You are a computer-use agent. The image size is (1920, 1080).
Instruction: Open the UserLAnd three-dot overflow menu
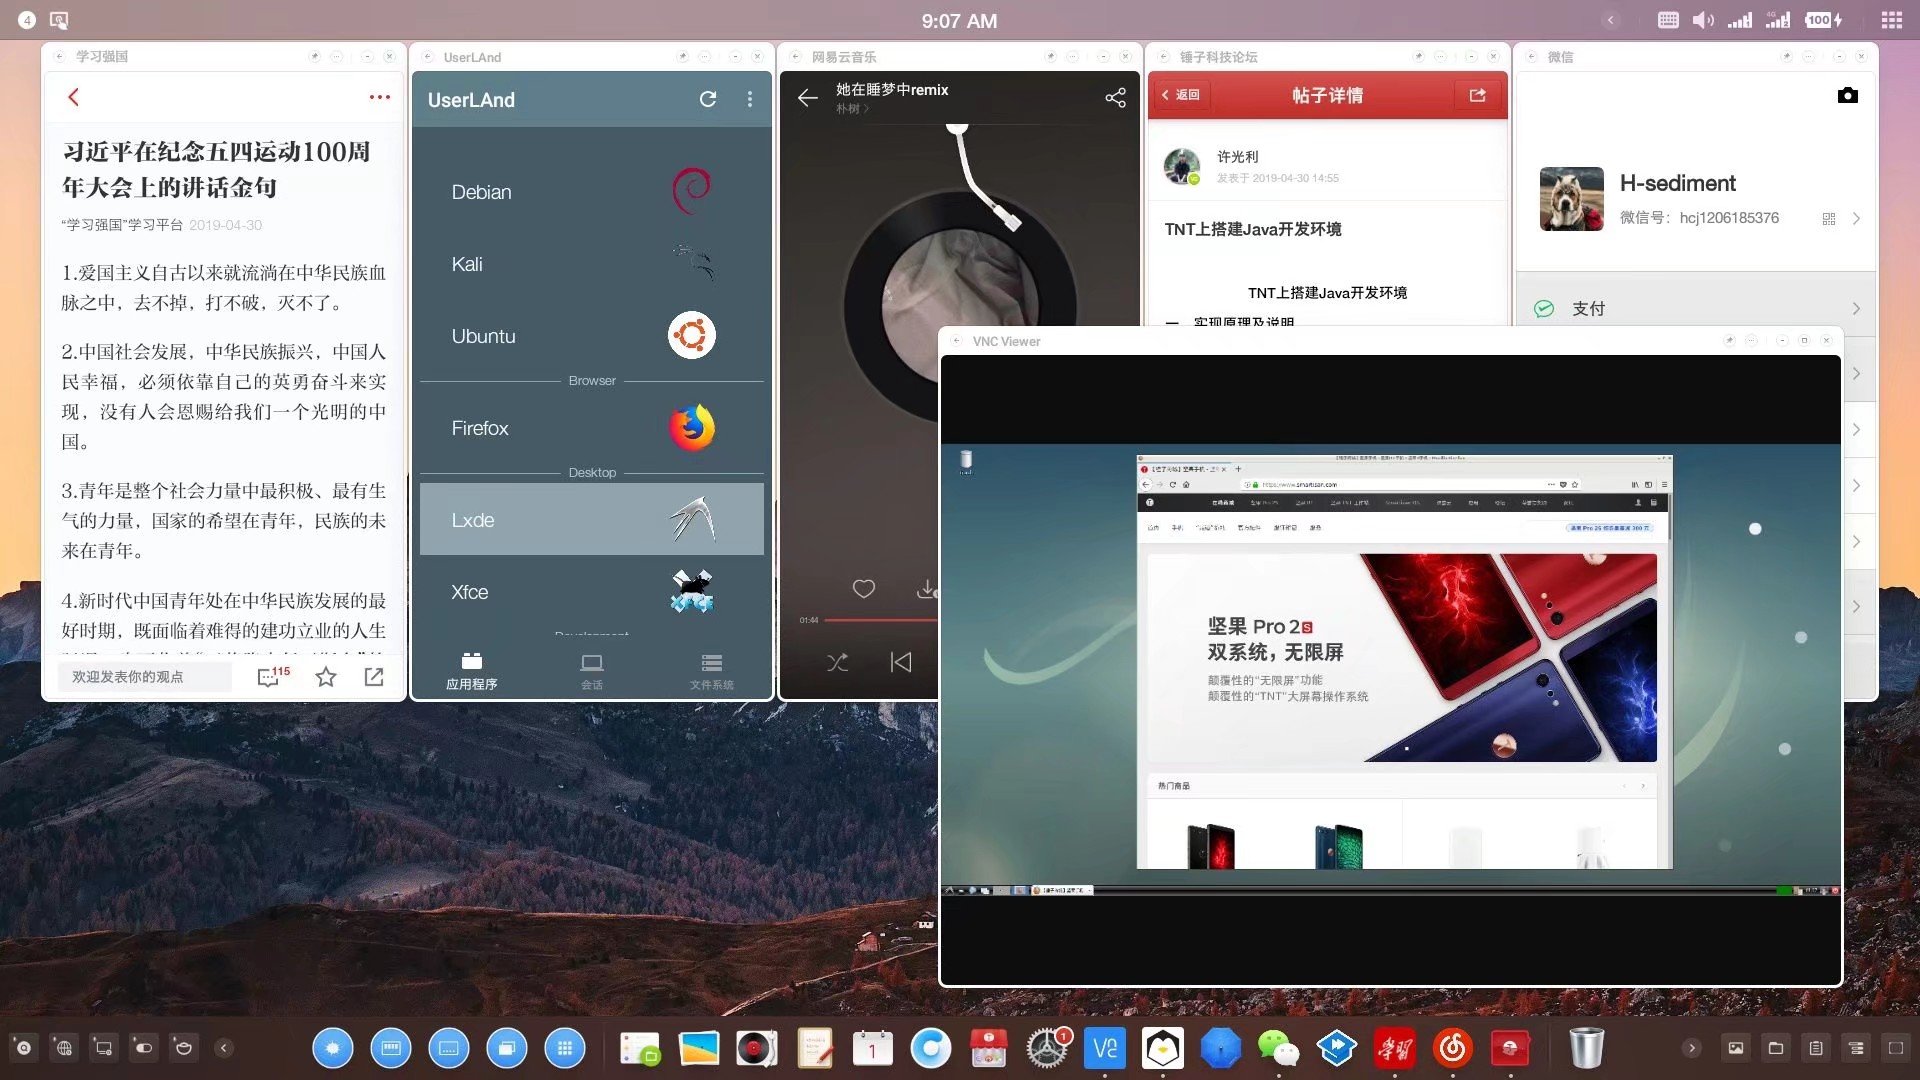point(750,99)
